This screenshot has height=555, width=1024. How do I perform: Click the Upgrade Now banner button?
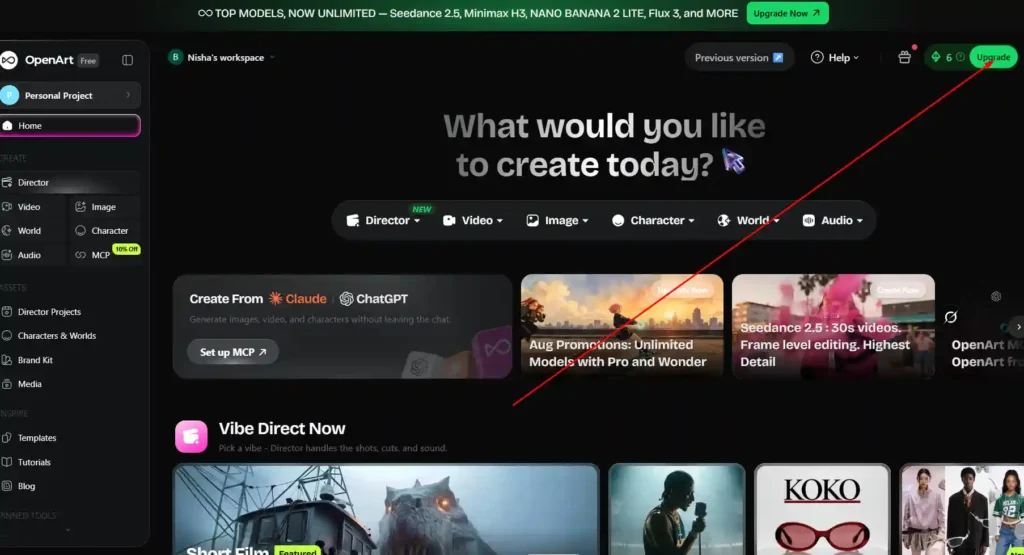point(788,13)
